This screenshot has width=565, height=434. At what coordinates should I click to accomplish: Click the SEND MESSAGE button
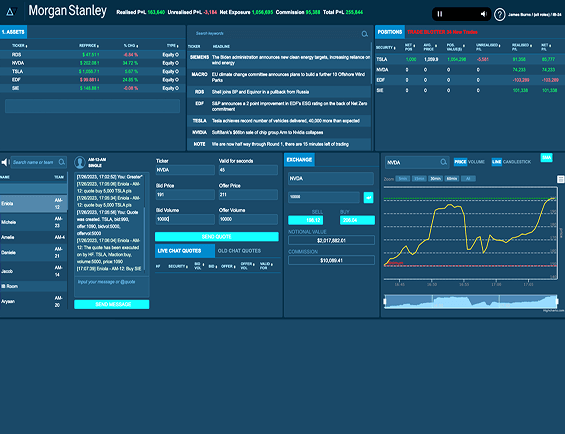[112, 304]
